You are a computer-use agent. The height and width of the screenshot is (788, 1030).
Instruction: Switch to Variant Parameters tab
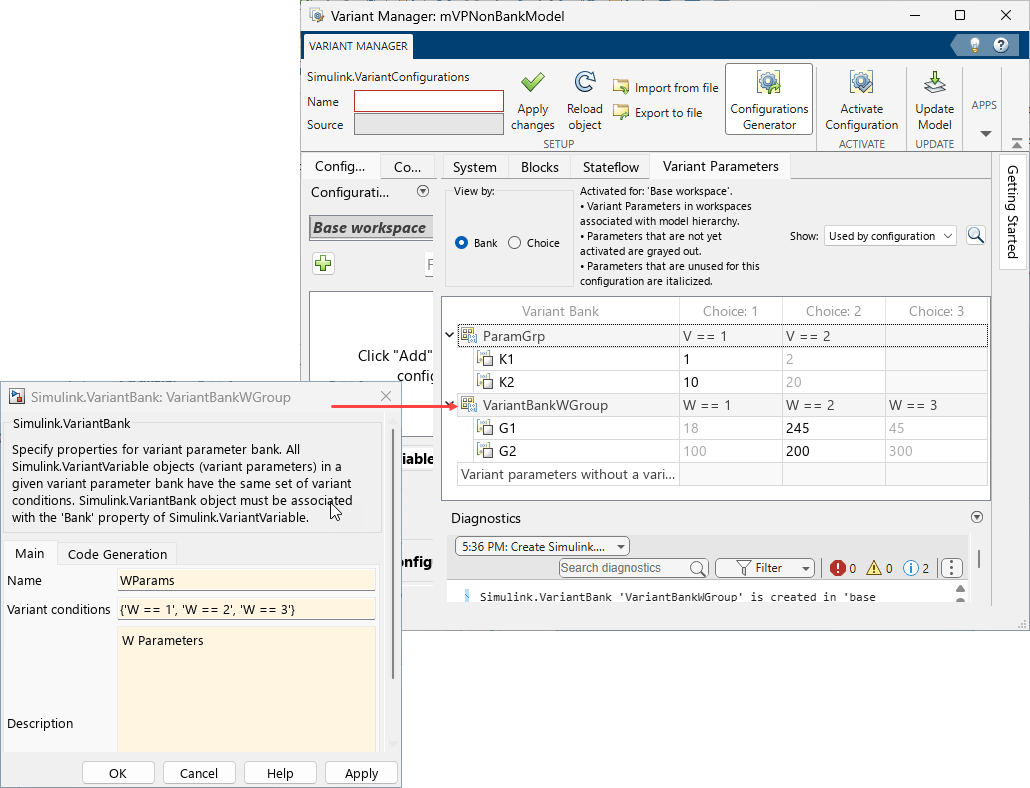pyautogui.click(x=720, y=166)
